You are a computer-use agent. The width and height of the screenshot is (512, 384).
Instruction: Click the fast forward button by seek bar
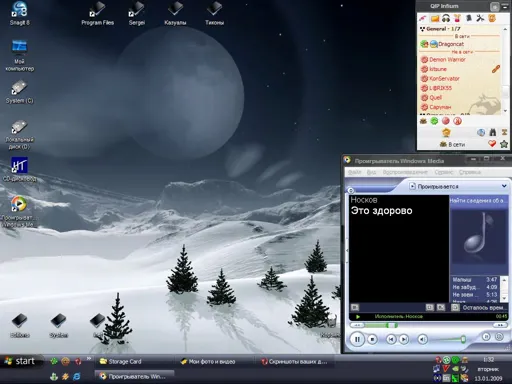(x=500, y=325)
